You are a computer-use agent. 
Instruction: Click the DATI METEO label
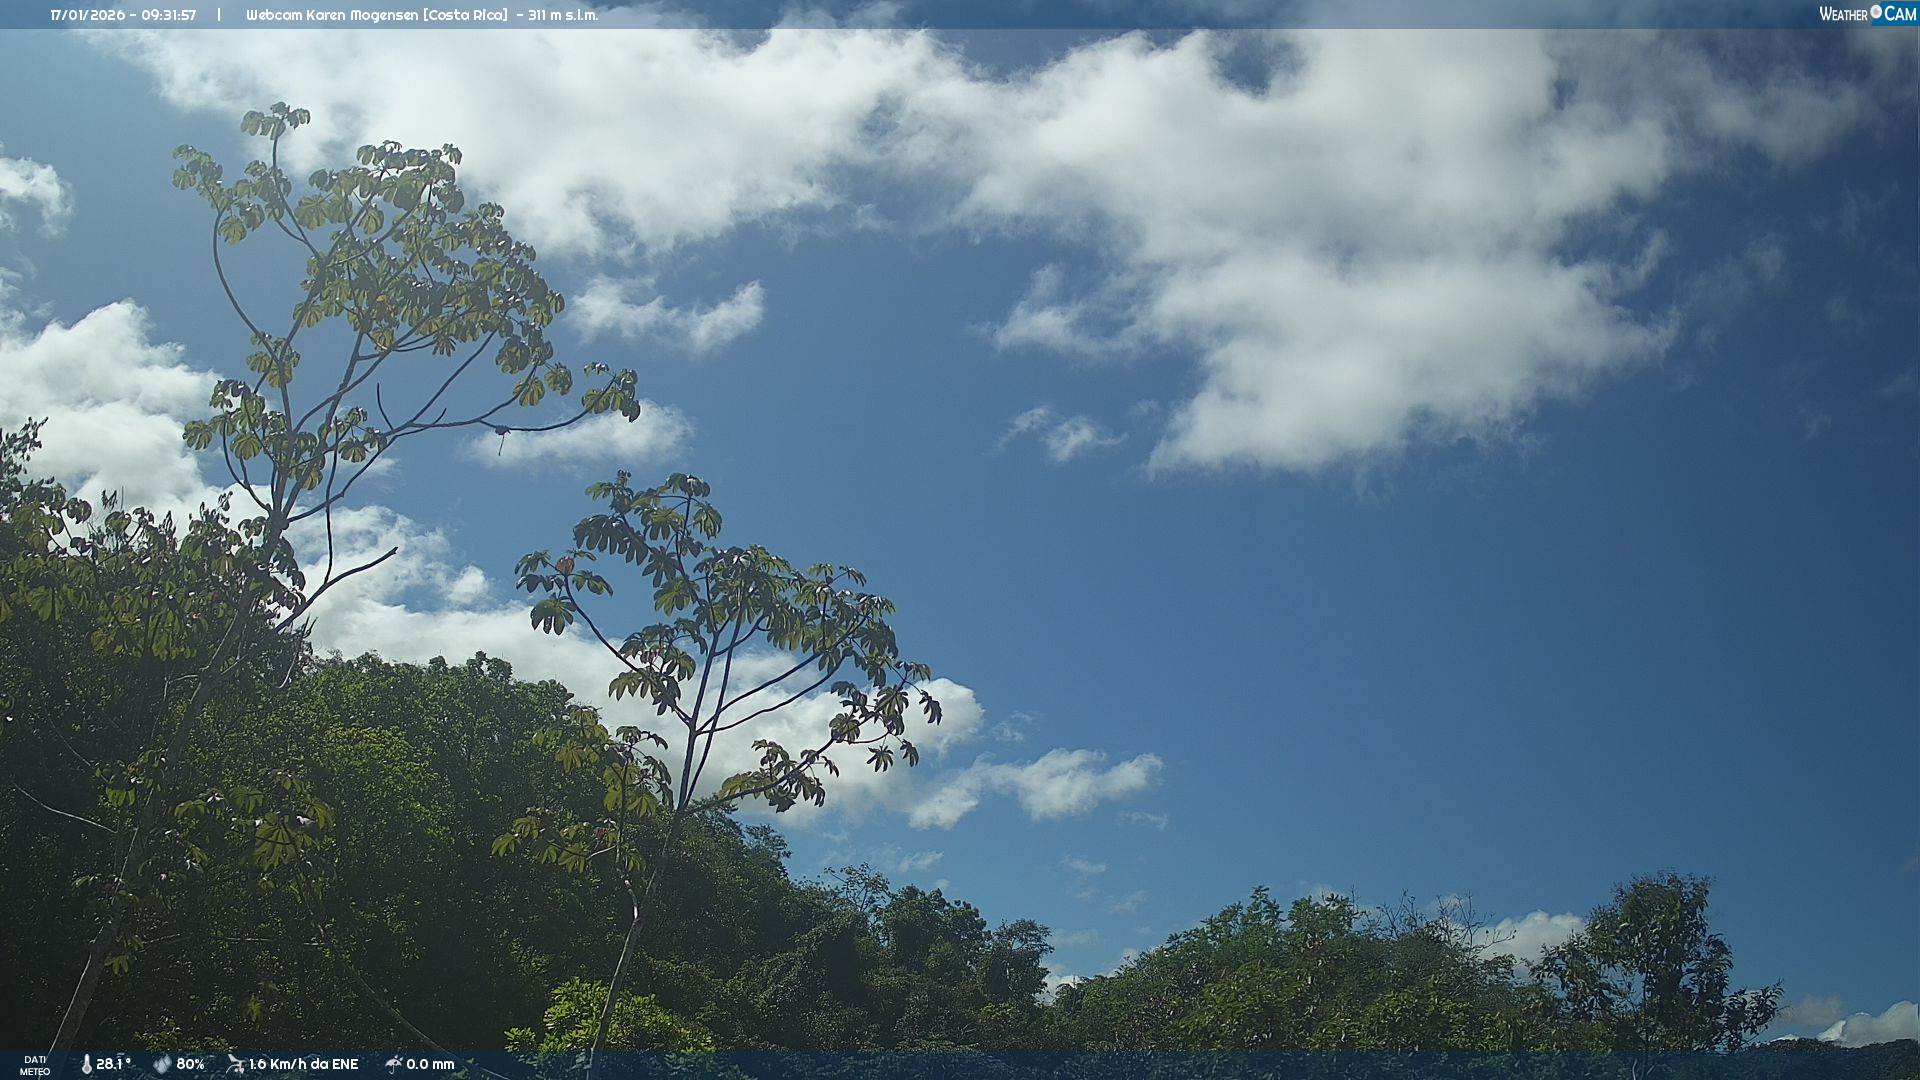coord(35,1065)
